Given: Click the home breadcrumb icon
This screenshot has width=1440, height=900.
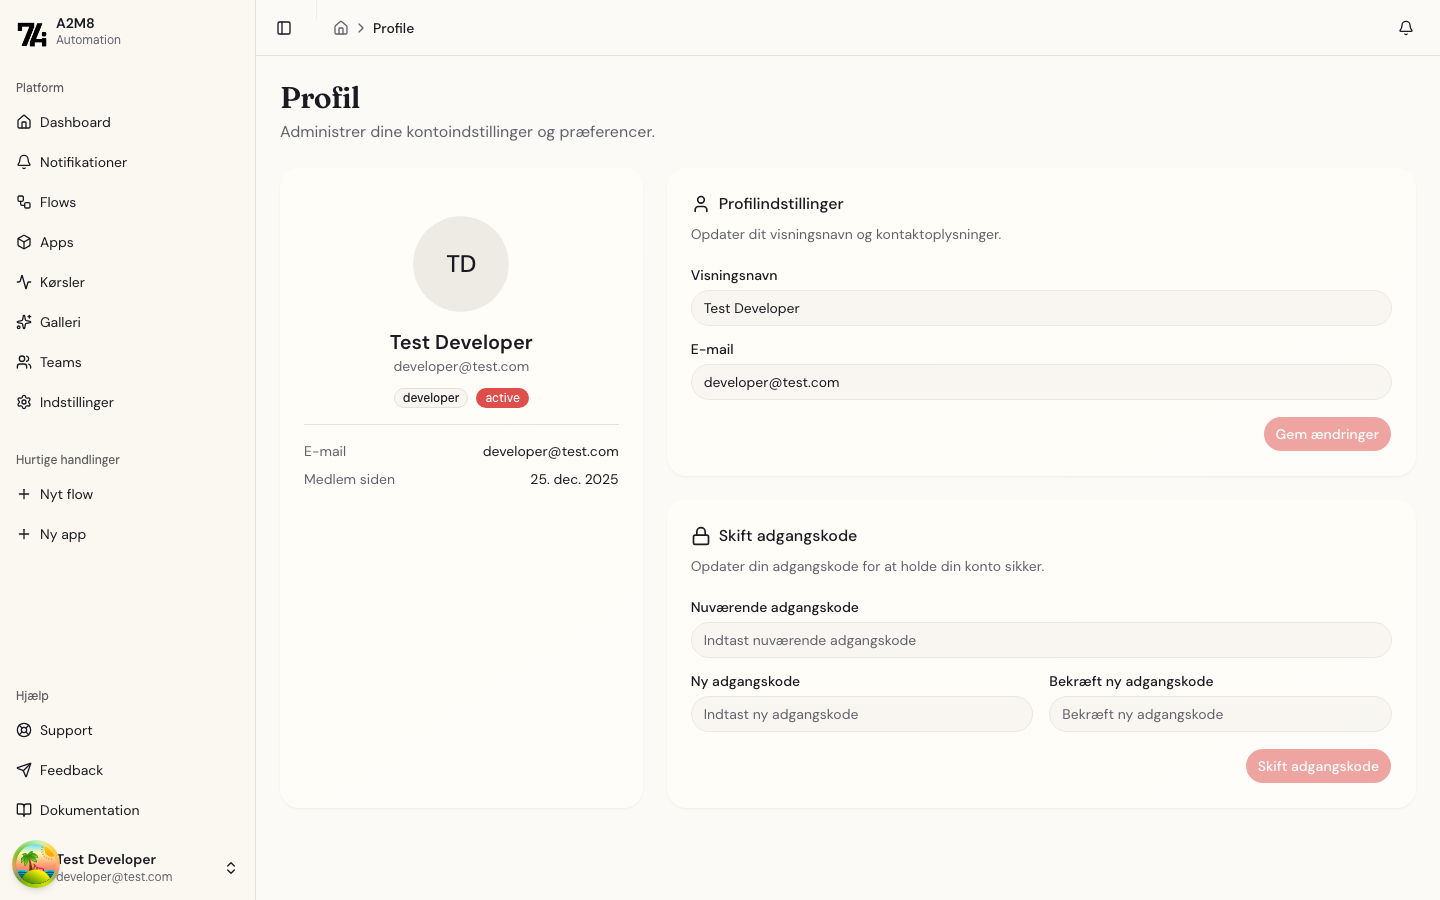Looking at the screenshot, I should tap(341, 28).
